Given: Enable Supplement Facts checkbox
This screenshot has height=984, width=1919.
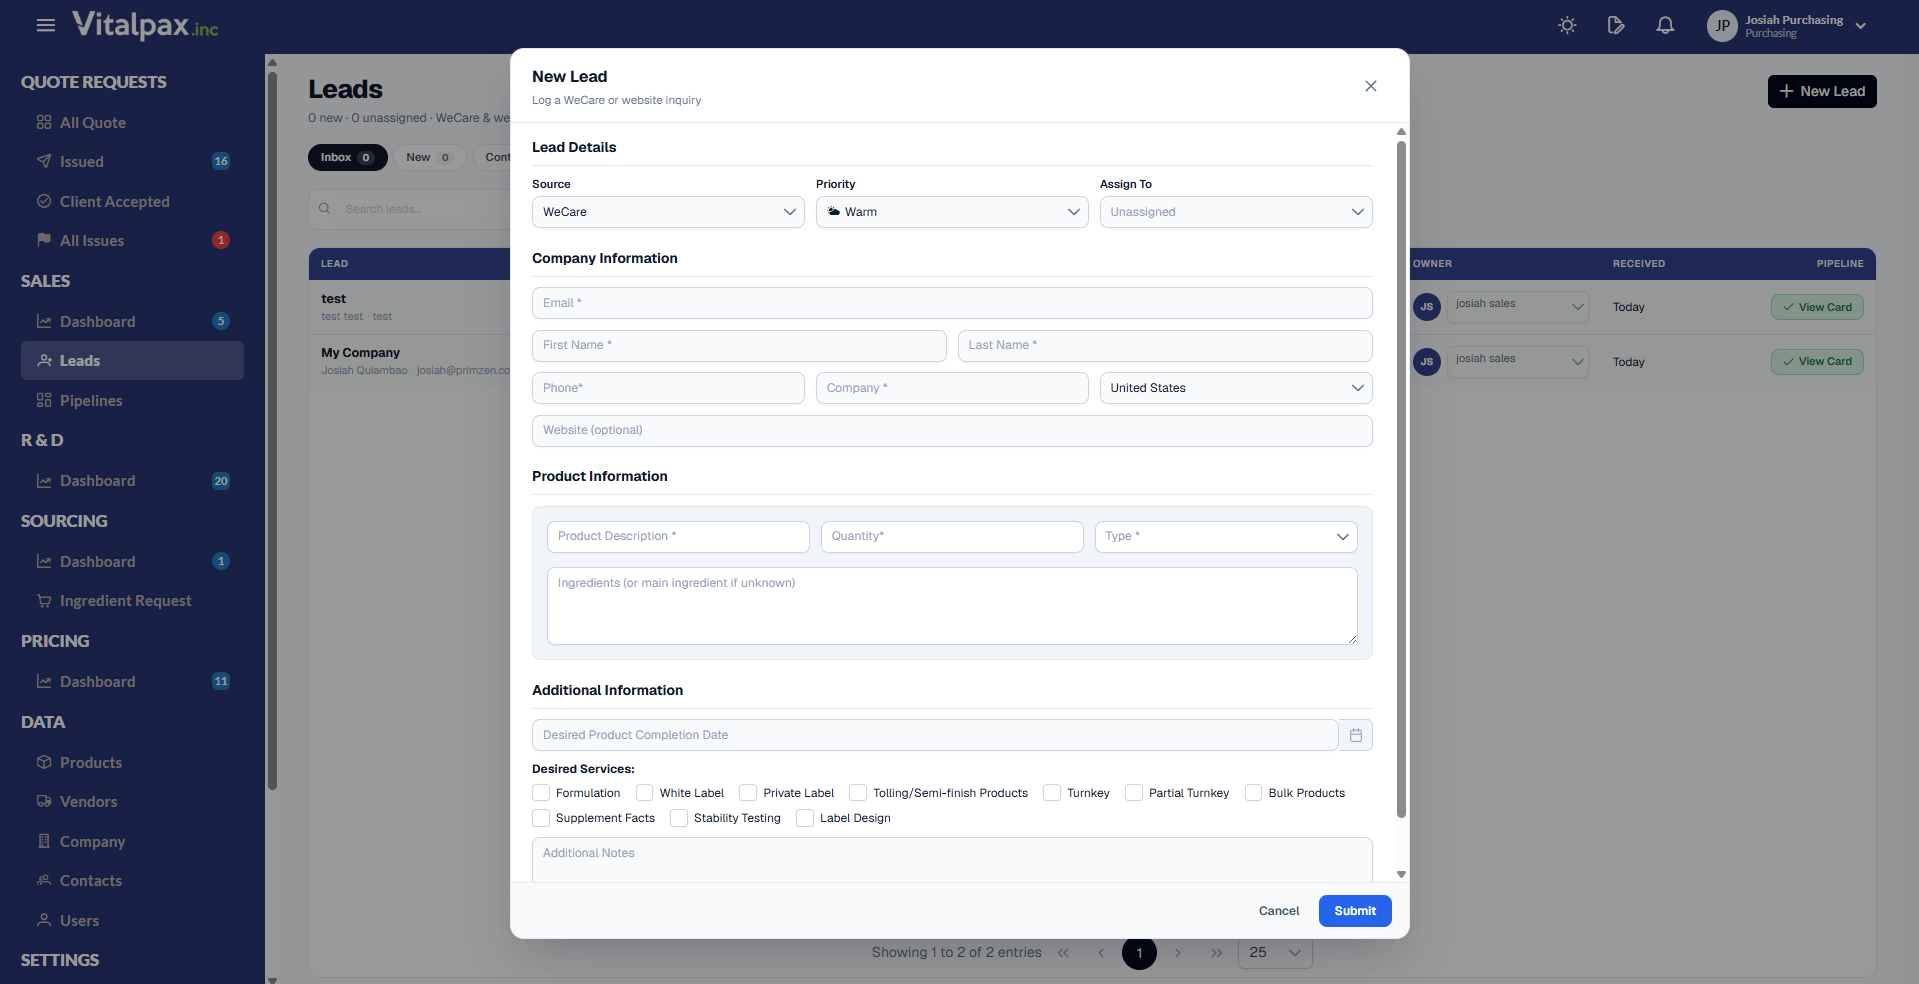Looking at the screenshot, I should tap(541, 818).
